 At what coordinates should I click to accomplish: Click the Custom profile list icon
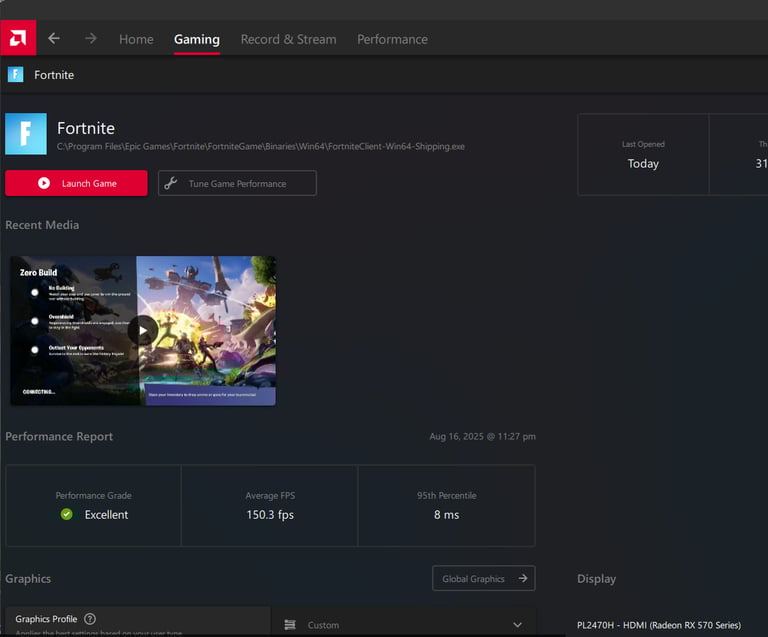(290, 625)
